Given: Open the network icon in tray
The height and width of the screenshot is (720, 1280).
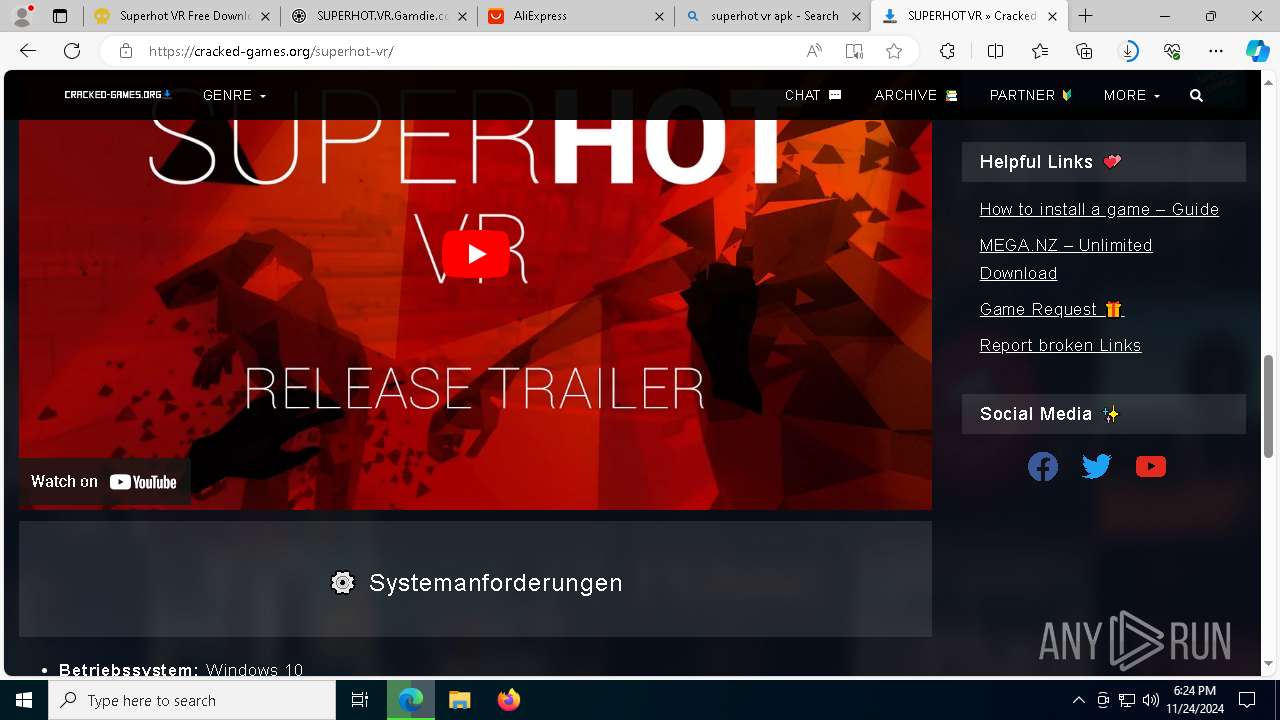Looking at the screenshot, I should (1127, 700).
